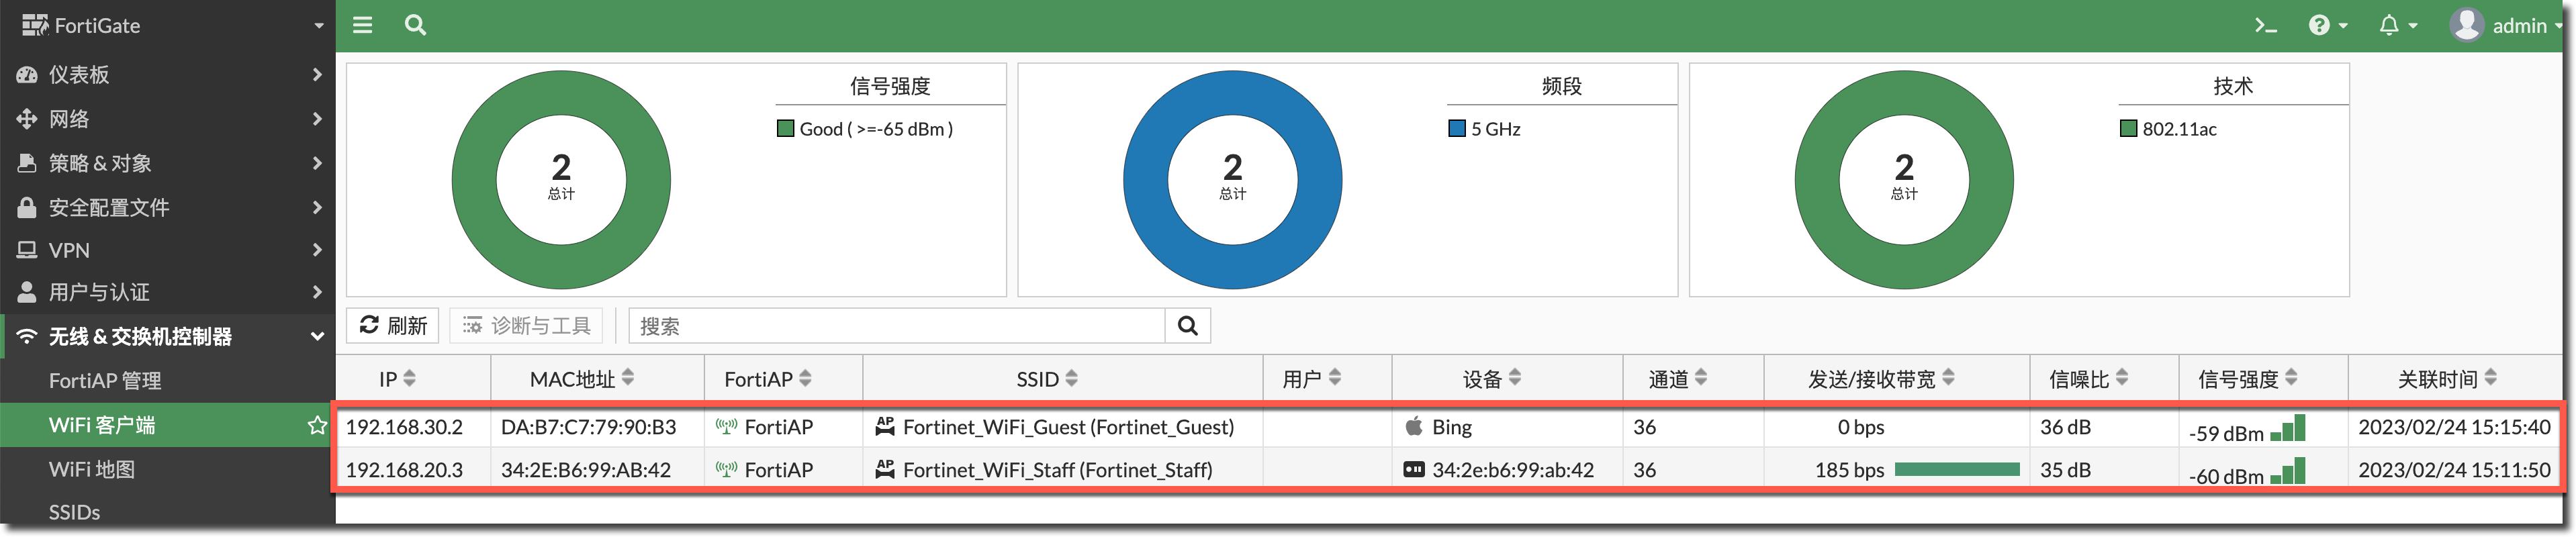Screen dimensions: 2576x537
Task: Click the MAC cell 34:2E:B6:99:AB:42
Action: click(x=586, y=470)
